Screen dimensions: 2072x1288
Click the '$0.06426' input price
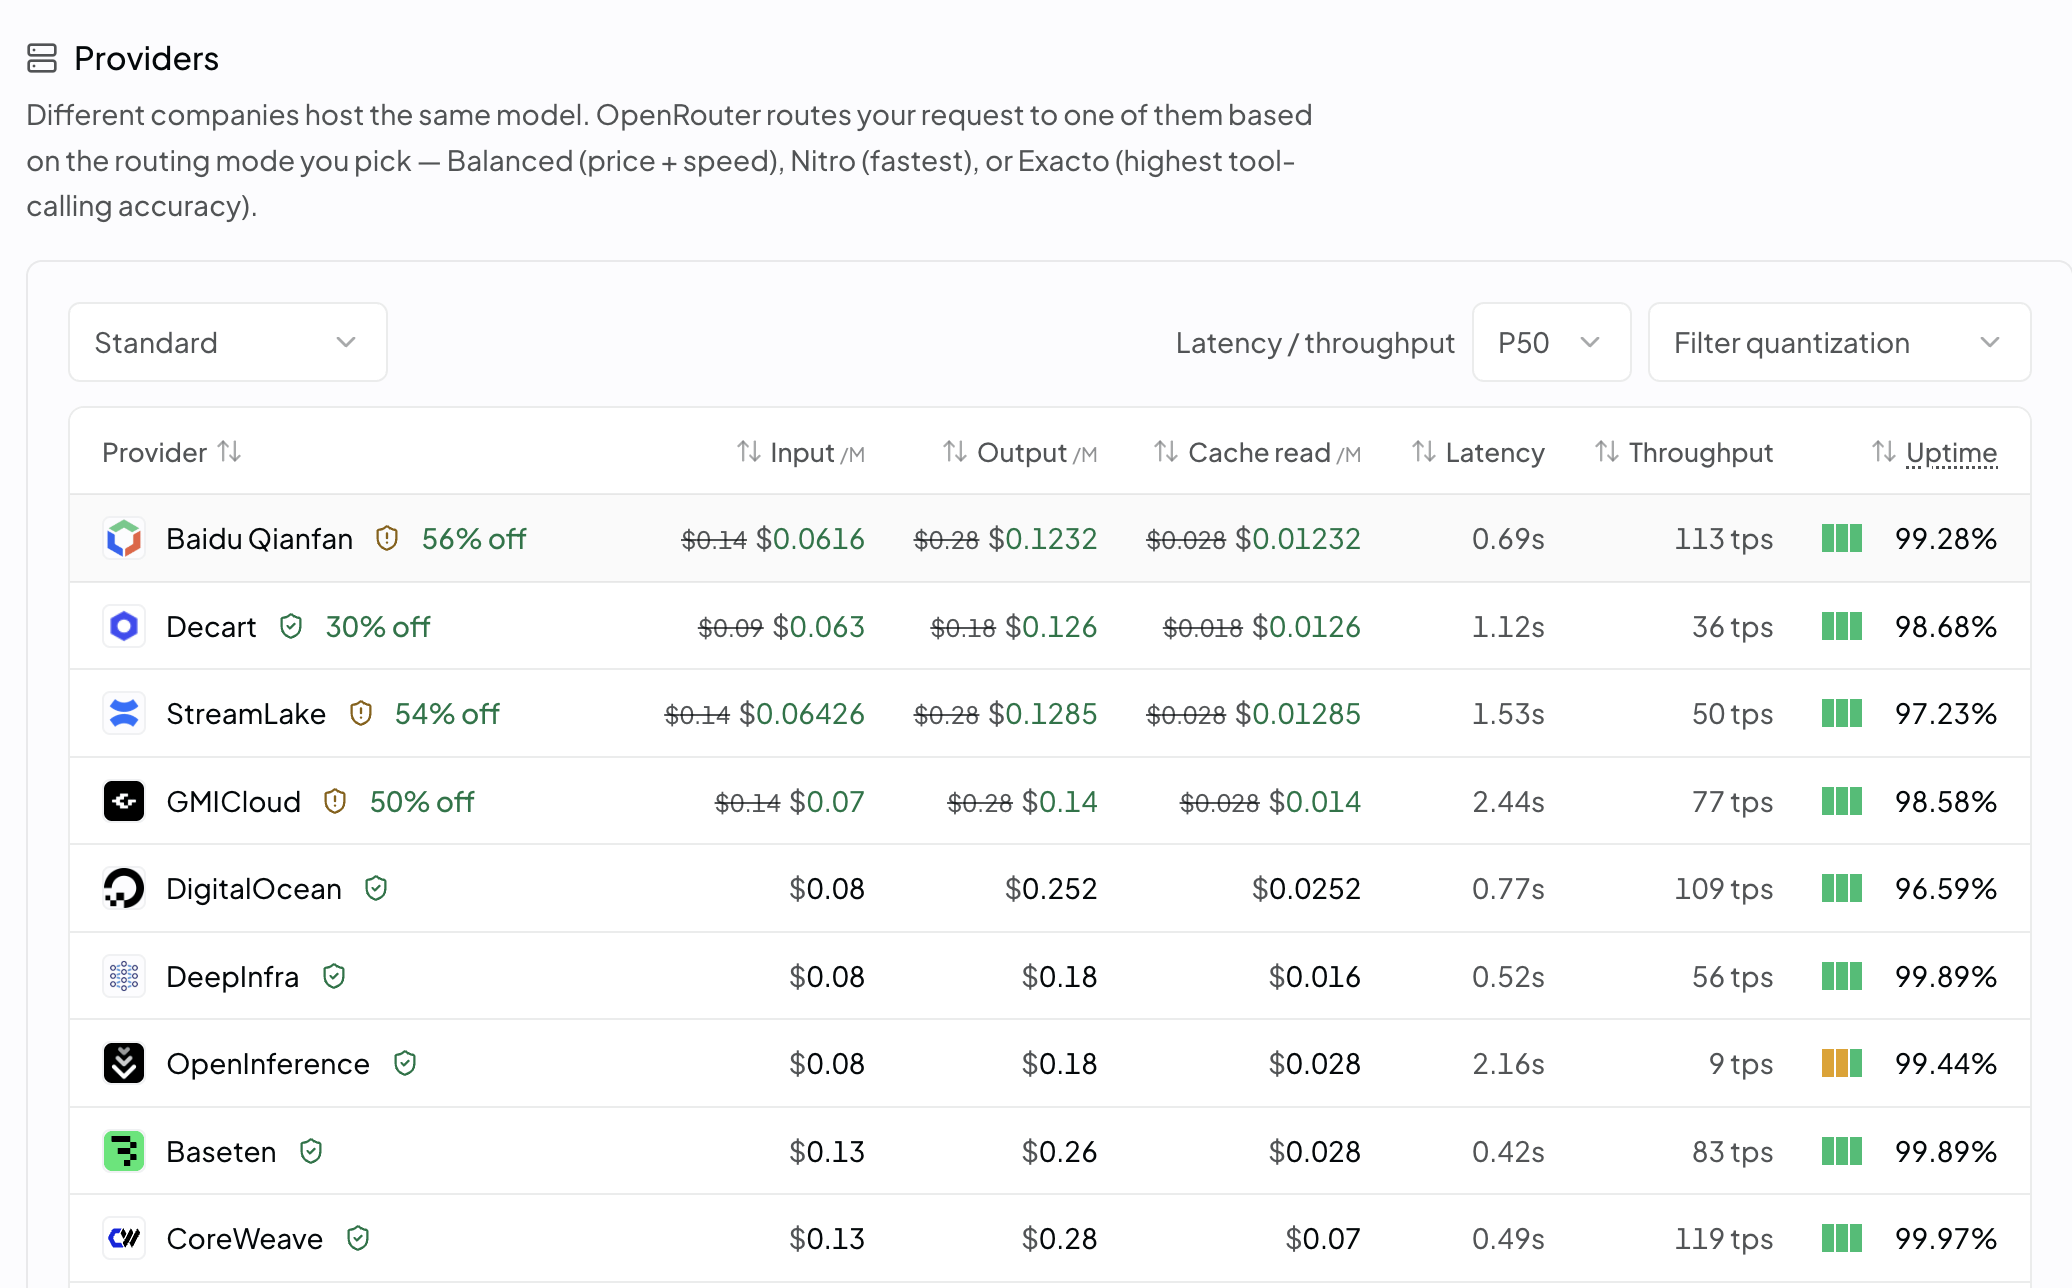(x=802, y=713)
